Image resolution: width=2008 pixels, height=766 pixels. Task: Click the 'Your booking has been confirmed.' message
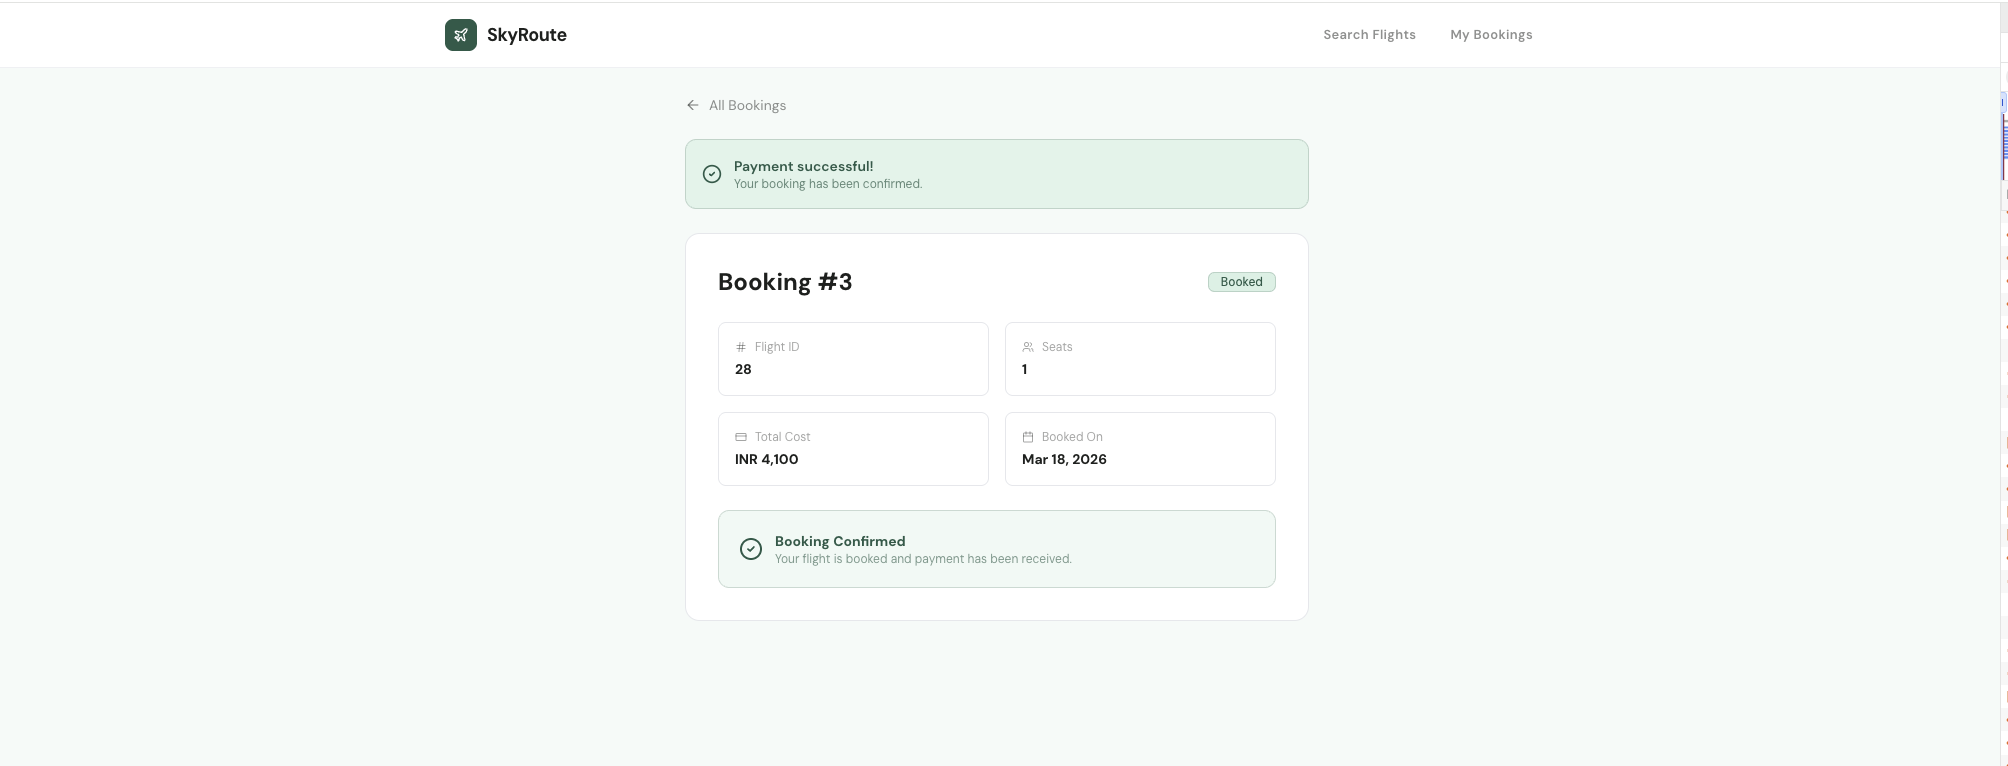828,184
